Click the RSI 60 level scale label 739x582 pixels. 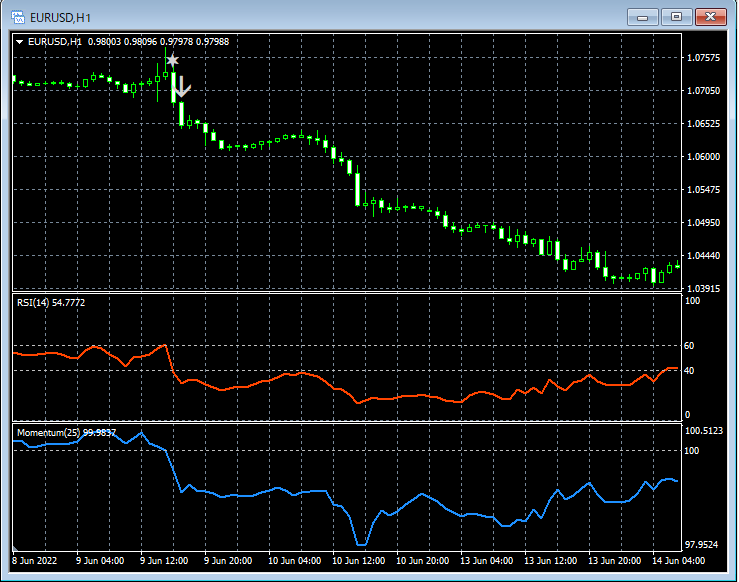[x=690, y=346]
